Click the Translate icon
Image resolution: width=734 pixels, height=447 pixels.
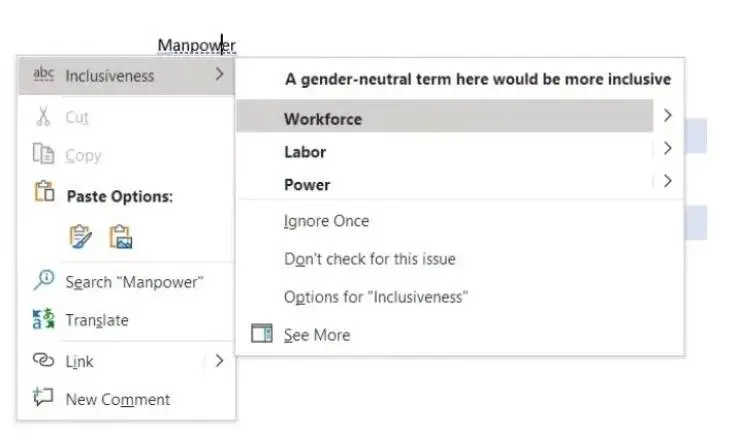(x=43, y=320)
